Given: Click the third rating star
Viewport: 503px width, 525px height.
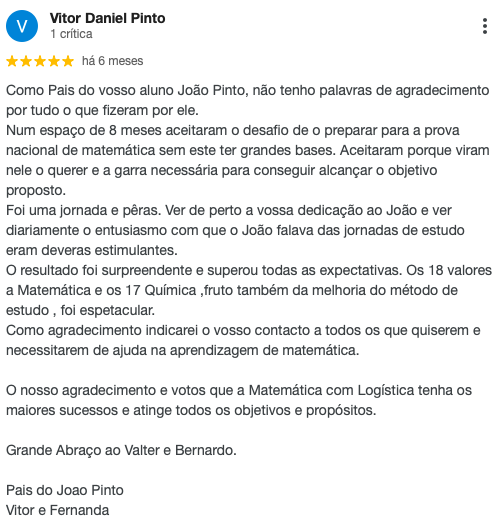Looking at the screenshot, I should [x=40, y=61].
